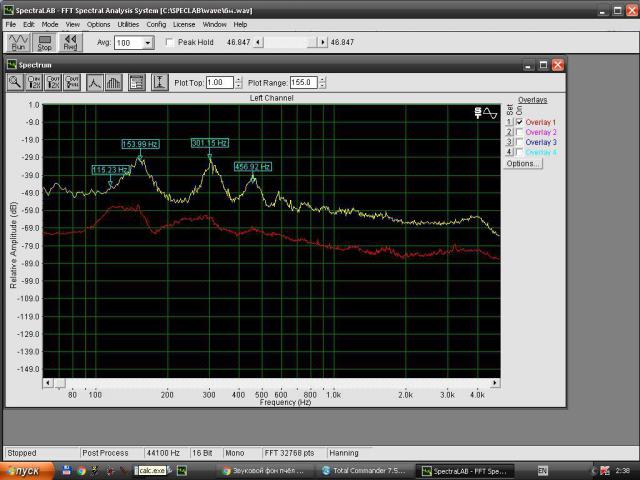
Task: Open the Help menu
Action: (x=240, y=24)
